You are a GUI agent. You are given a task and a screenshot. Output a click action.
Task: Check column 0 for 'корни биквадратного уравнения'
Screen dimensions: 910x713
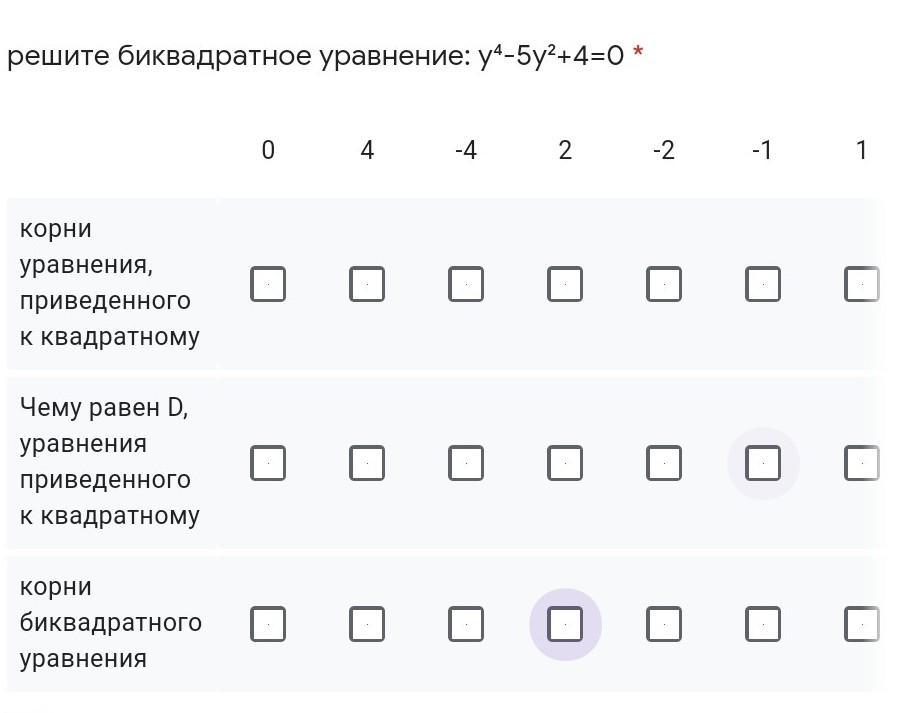pos(268,625)
